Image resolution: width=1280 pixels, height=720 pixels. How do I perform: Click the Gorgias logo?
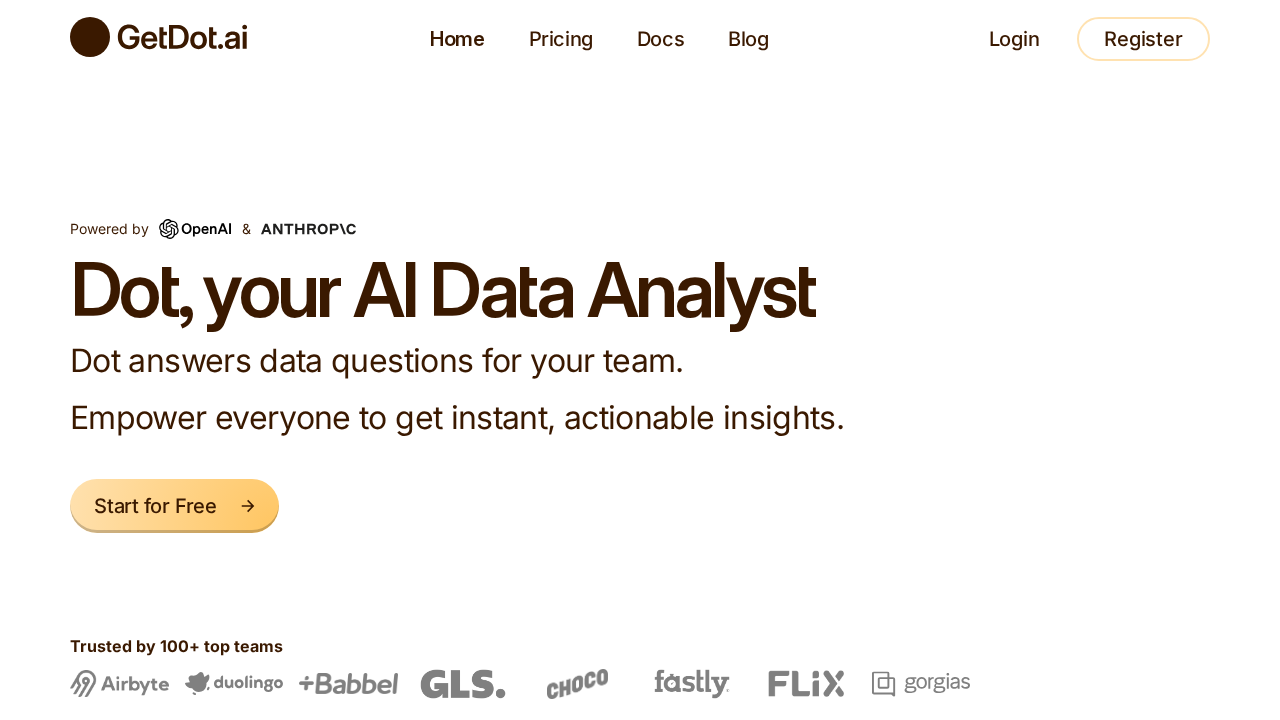(x=920, y=682)
